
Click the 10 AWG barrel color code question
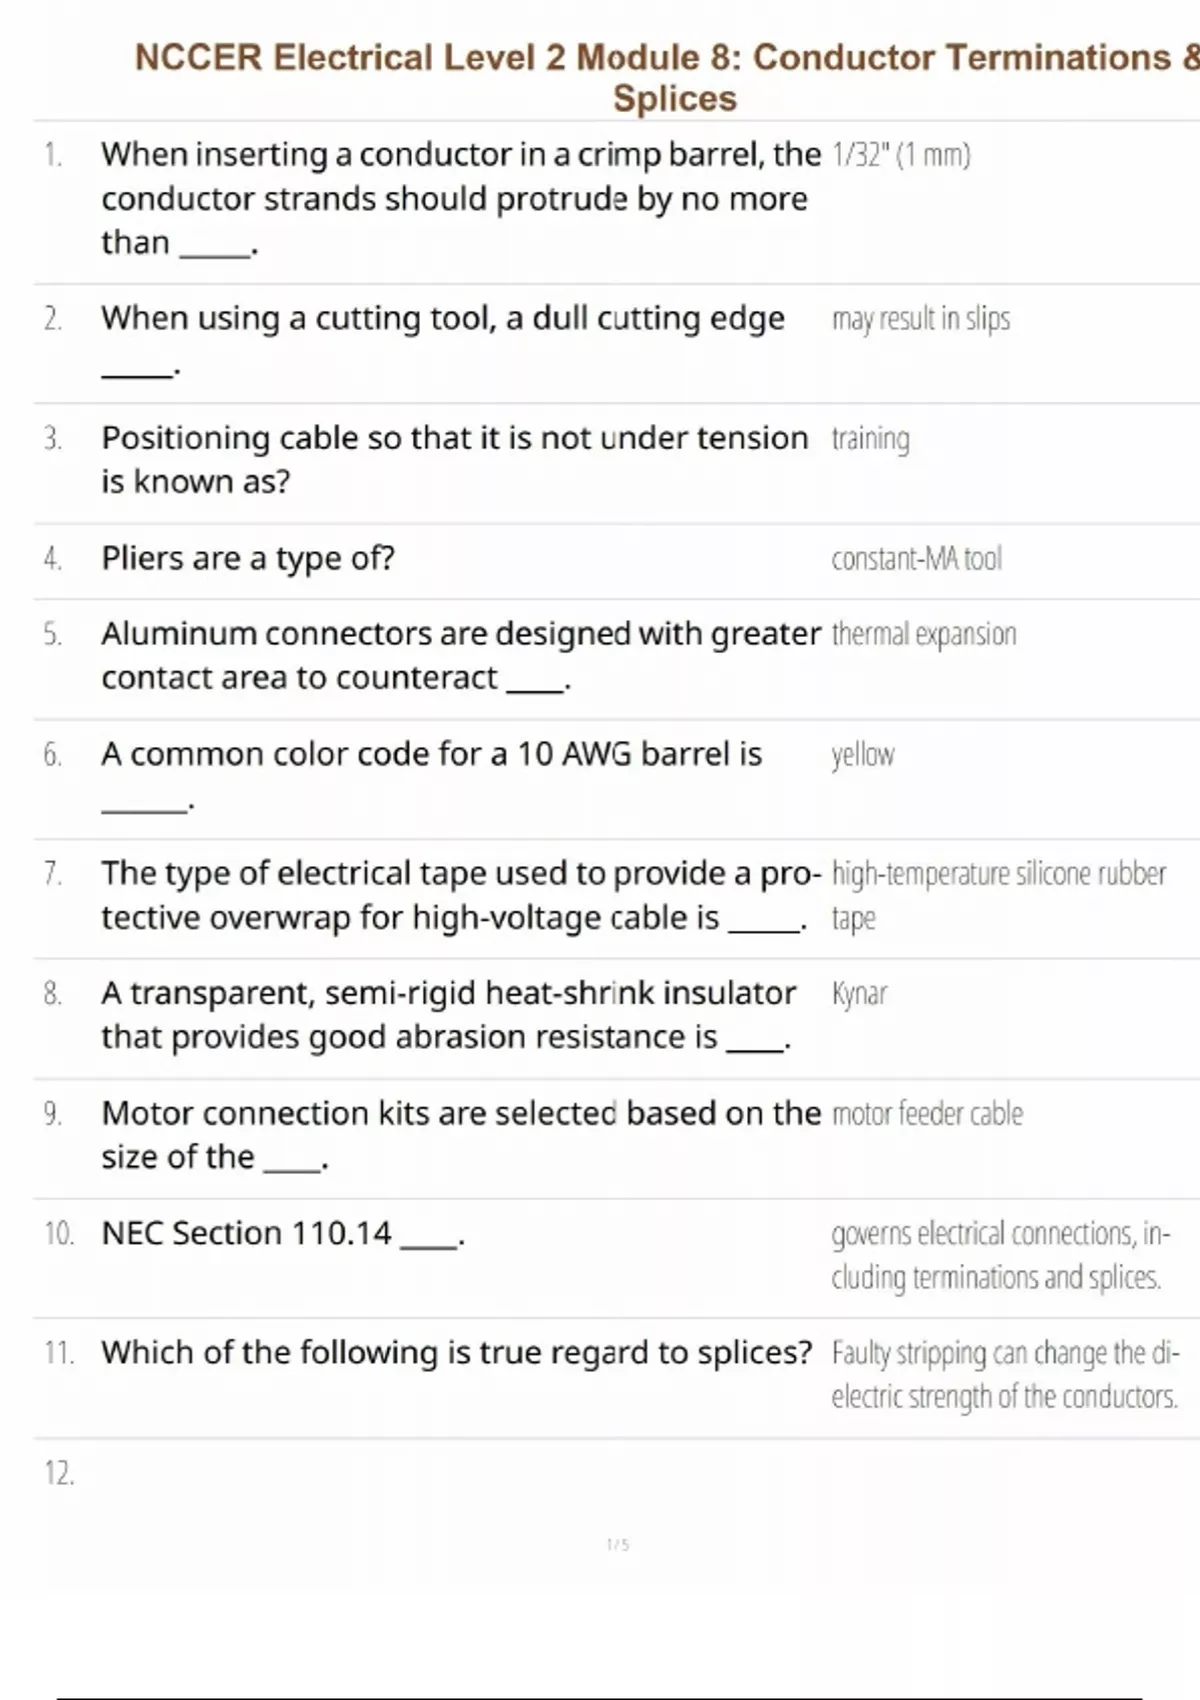431,754
